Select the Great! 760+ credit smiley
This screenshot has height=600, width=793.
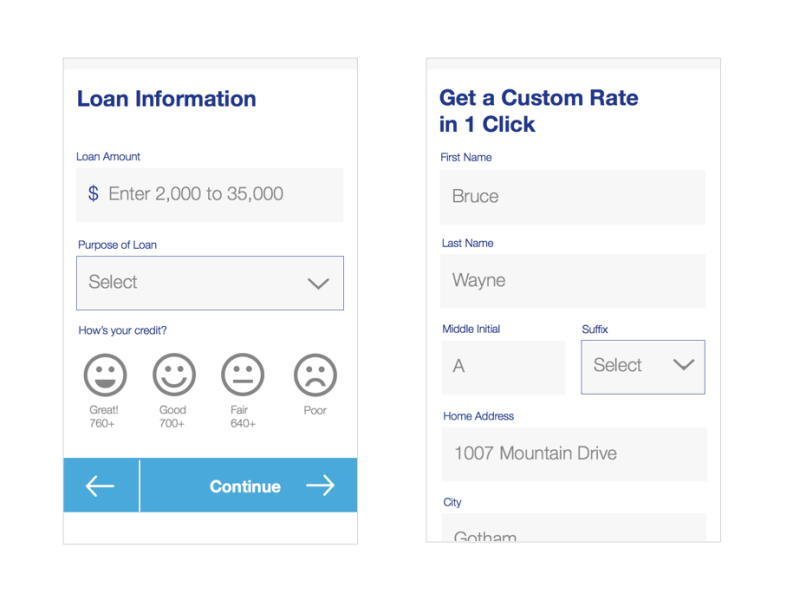[105, 375]
